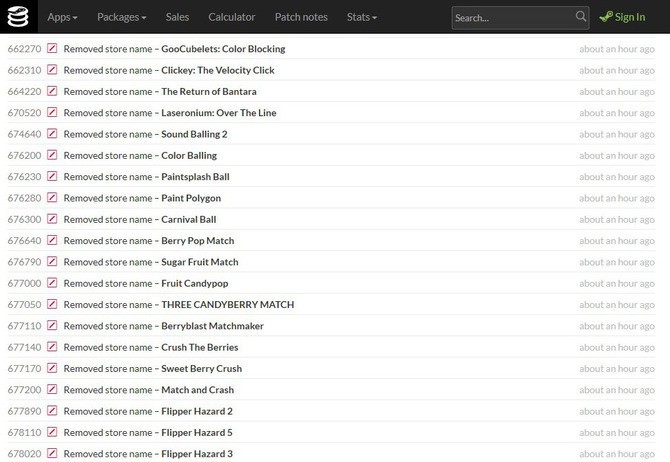The width and height of the screenshot is (670, 462).
Task: Open app ID 676230 link
Action: (x=24, y=177)
